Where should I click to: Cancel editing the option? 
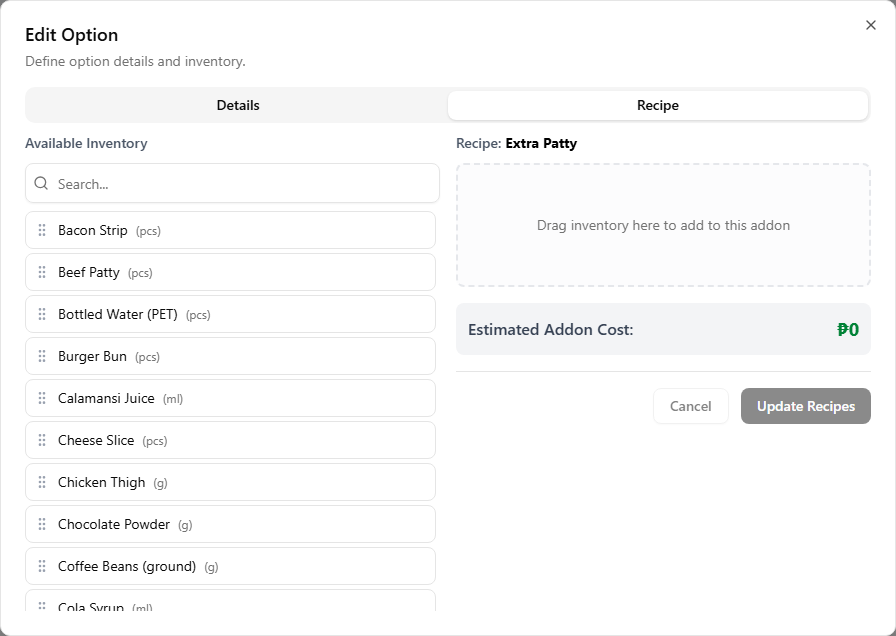click(690, 406)
